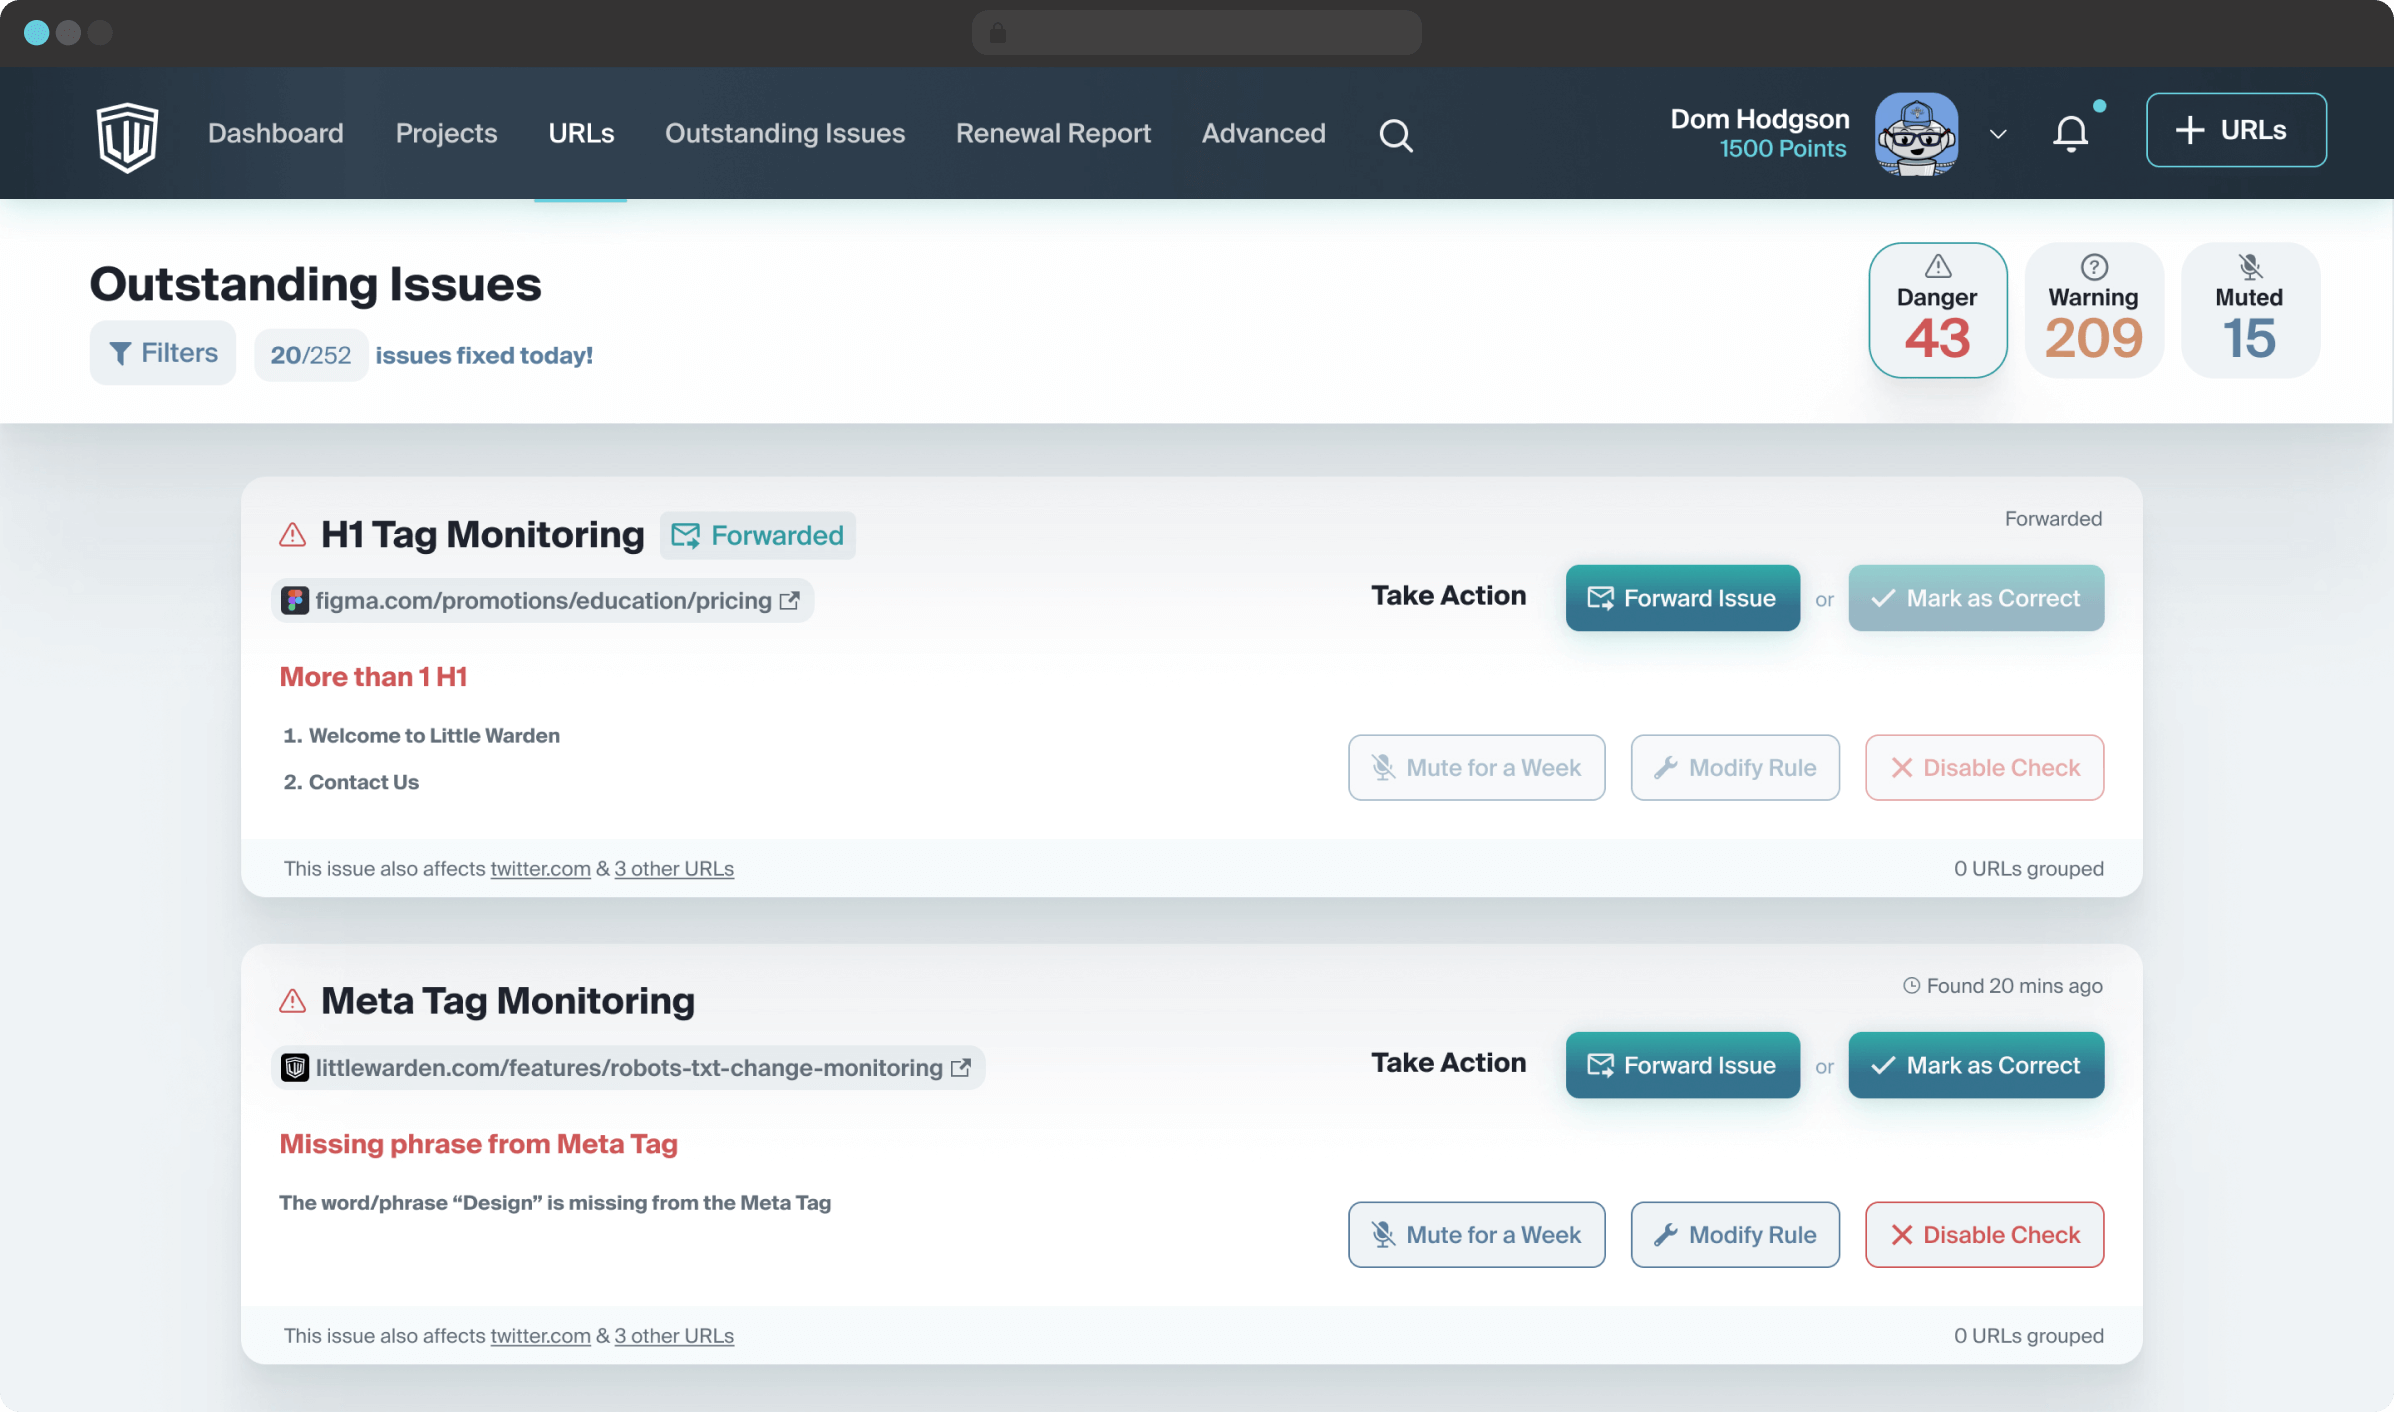Open the Filters button
2394x1412 pixels.
click(x=163, y=353)
